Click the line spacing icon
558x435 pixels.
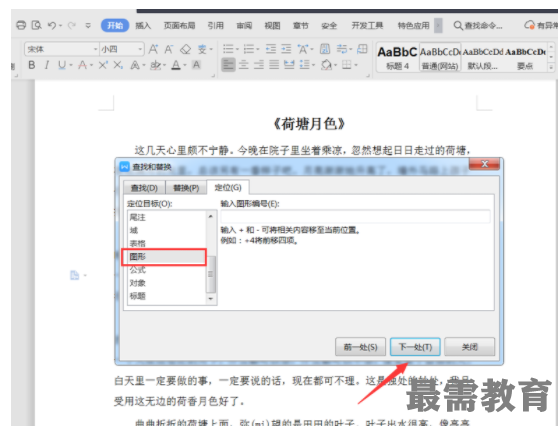click(x=305, y=65)
